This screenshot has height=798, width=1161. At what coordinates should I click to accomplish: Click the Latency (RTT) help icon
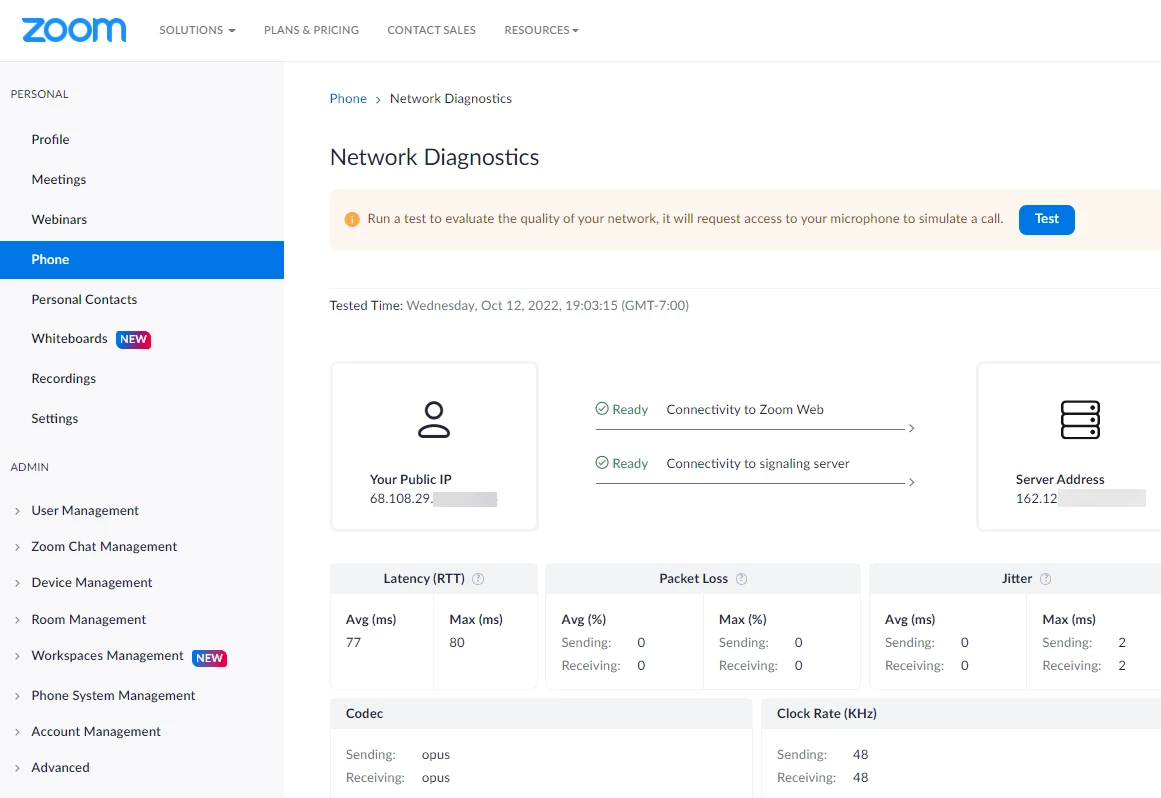coord(478,579)
